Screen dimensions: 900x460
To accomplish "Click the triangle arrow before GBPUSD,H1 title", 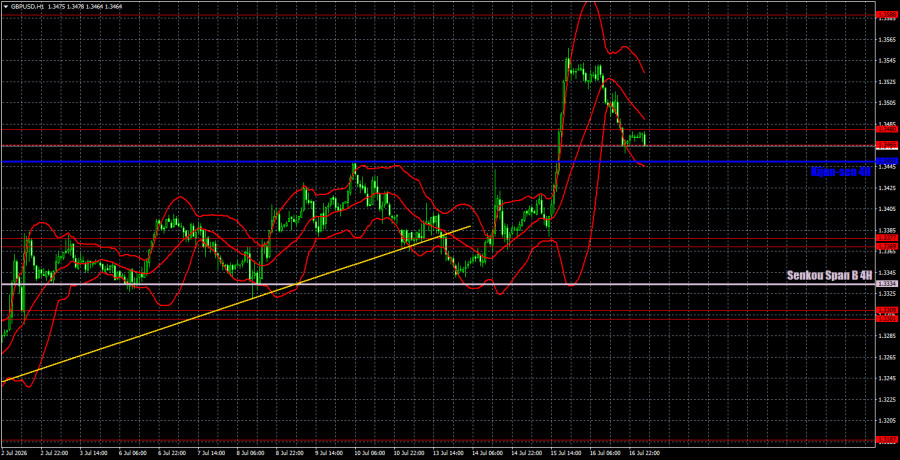I will [x=5, y=6].
